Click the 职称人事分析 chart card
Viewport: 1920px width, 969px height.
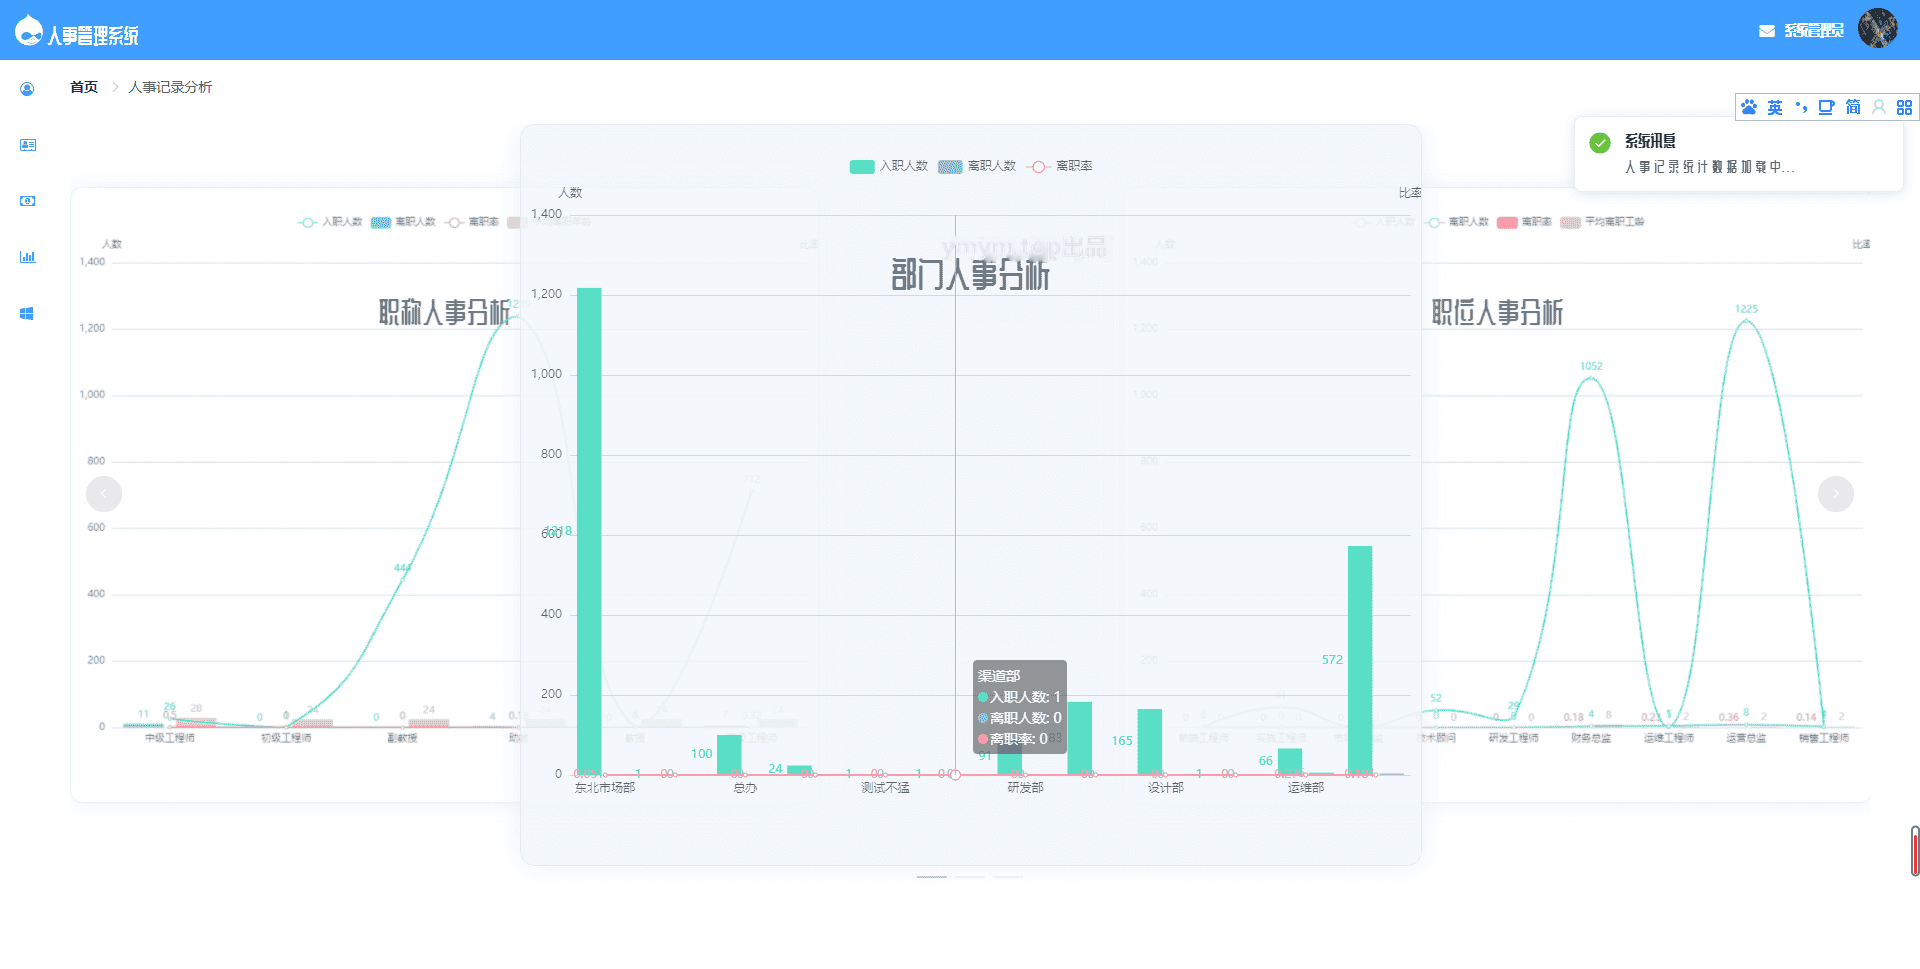(296, 495)
